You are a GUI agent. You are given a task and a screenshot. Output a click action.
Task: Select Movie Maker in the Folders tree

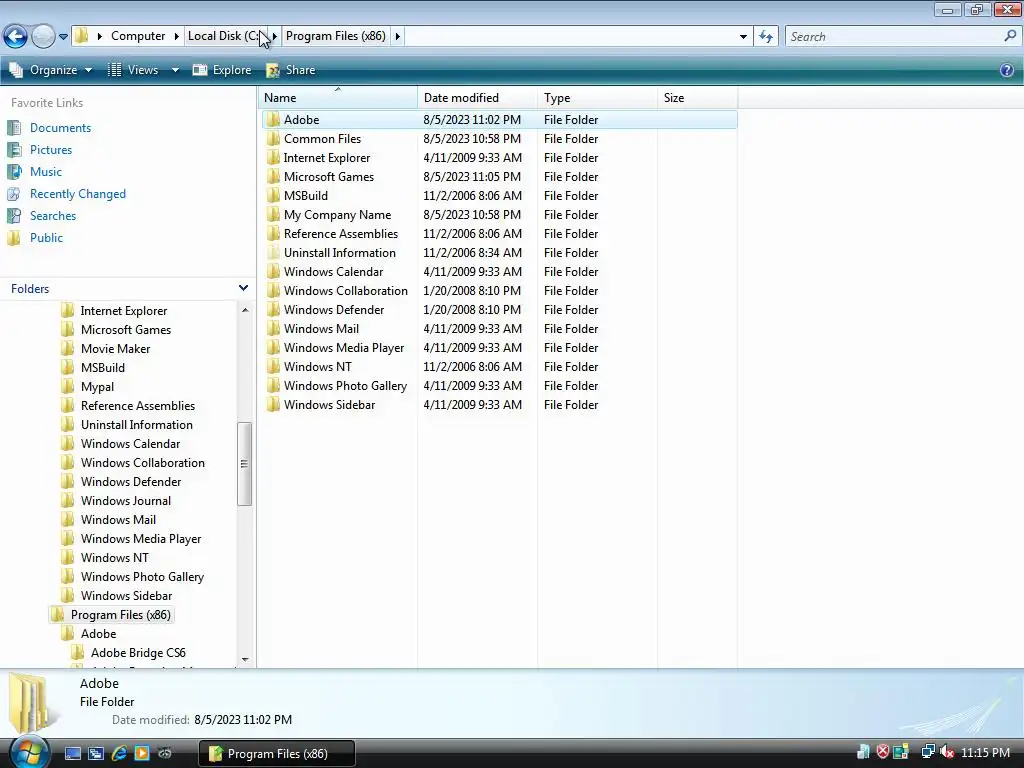[115, 349]
